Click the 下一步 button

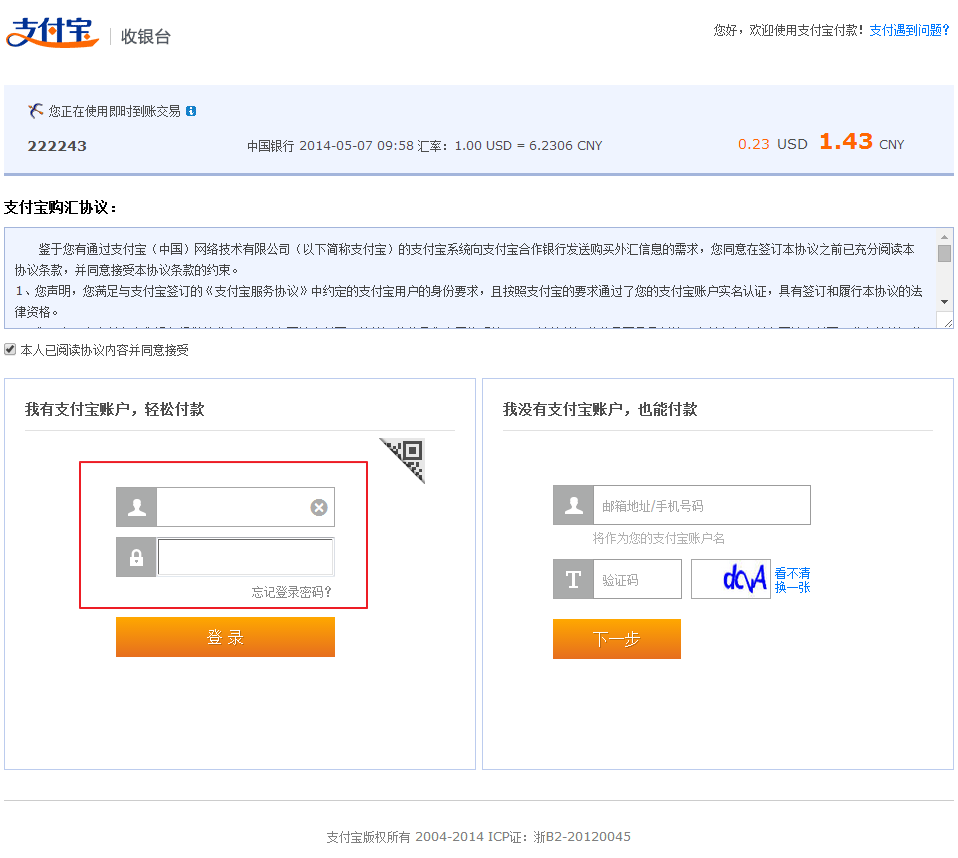(616, 639)
